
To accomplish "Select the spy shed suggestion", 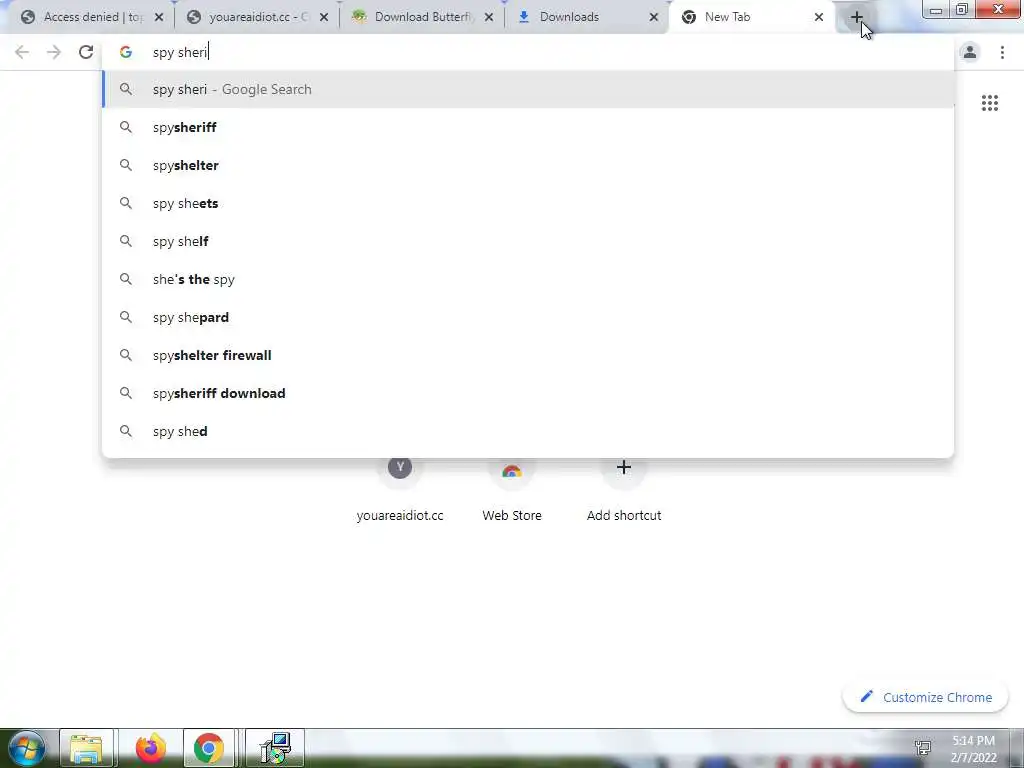I will pyautogui.click(x=528, y=431).
